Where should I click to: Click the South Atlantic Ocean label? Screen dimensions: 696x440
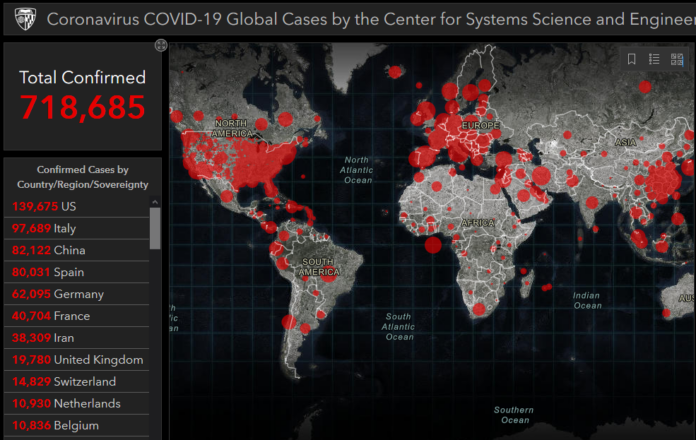[x=399, y=327]
